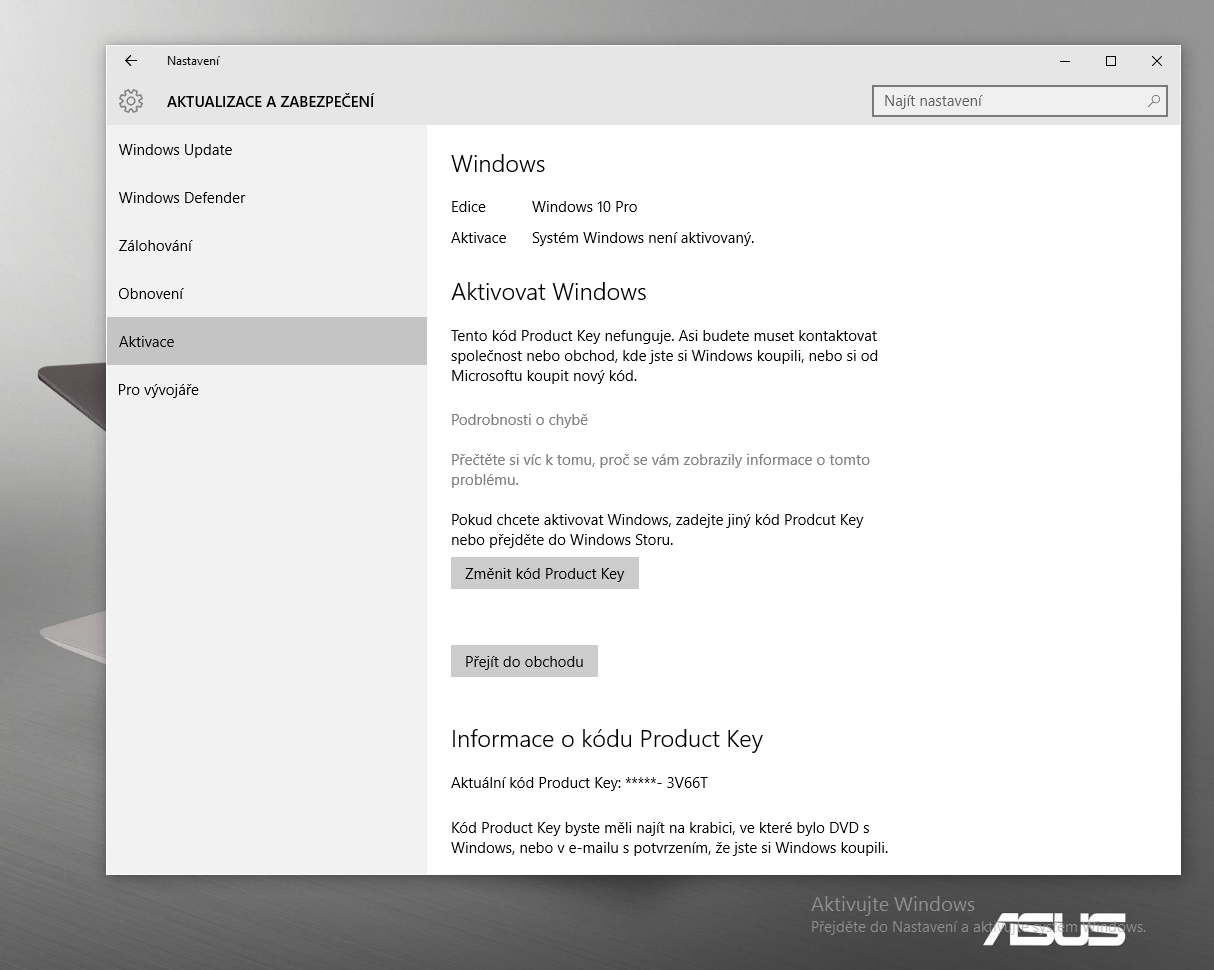Close the Nastavení window
Viewport: 1214px width, 970px height.
coord(1156,61)
